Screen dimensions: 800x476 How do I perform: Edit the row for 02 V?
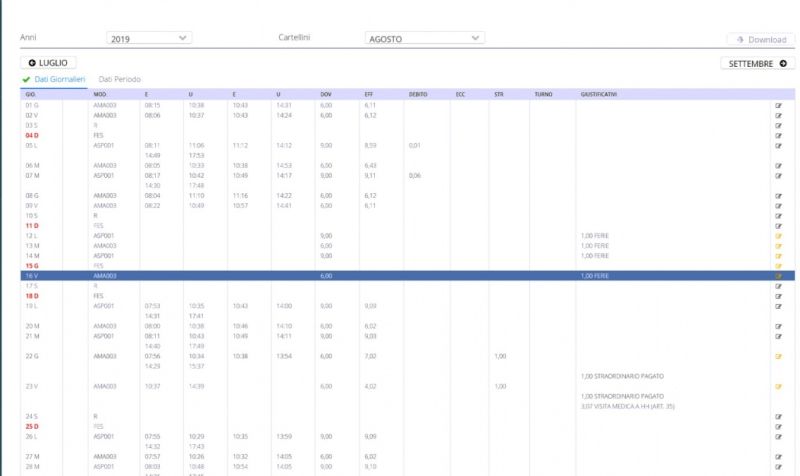click(778, 116)
